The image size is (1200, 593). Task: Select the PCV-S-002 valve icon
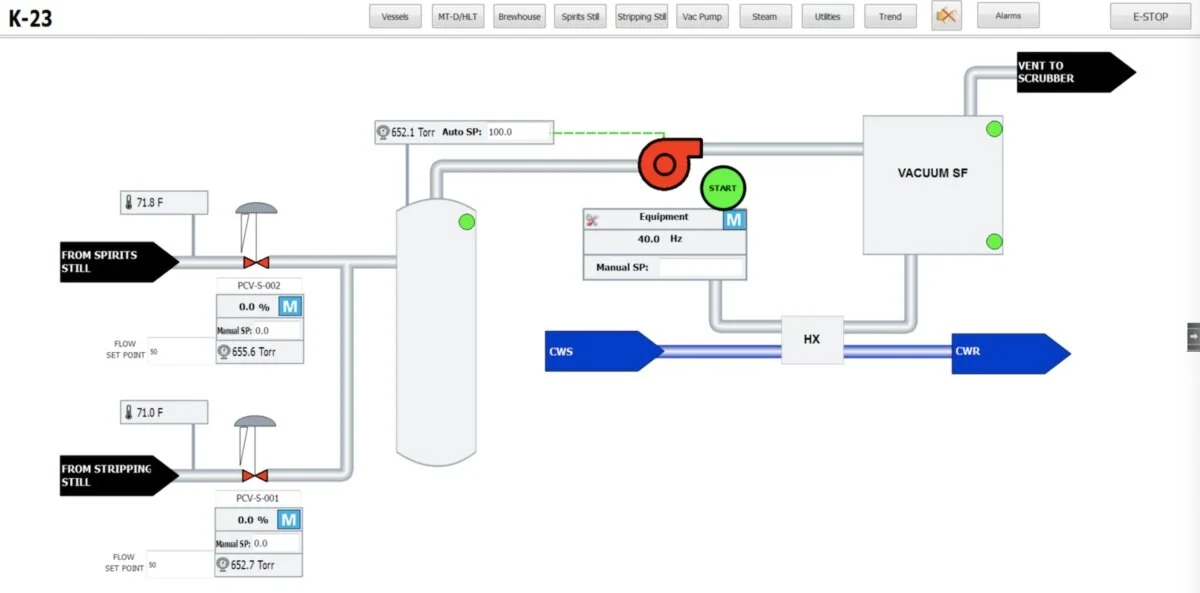click(x=255, y=264)
